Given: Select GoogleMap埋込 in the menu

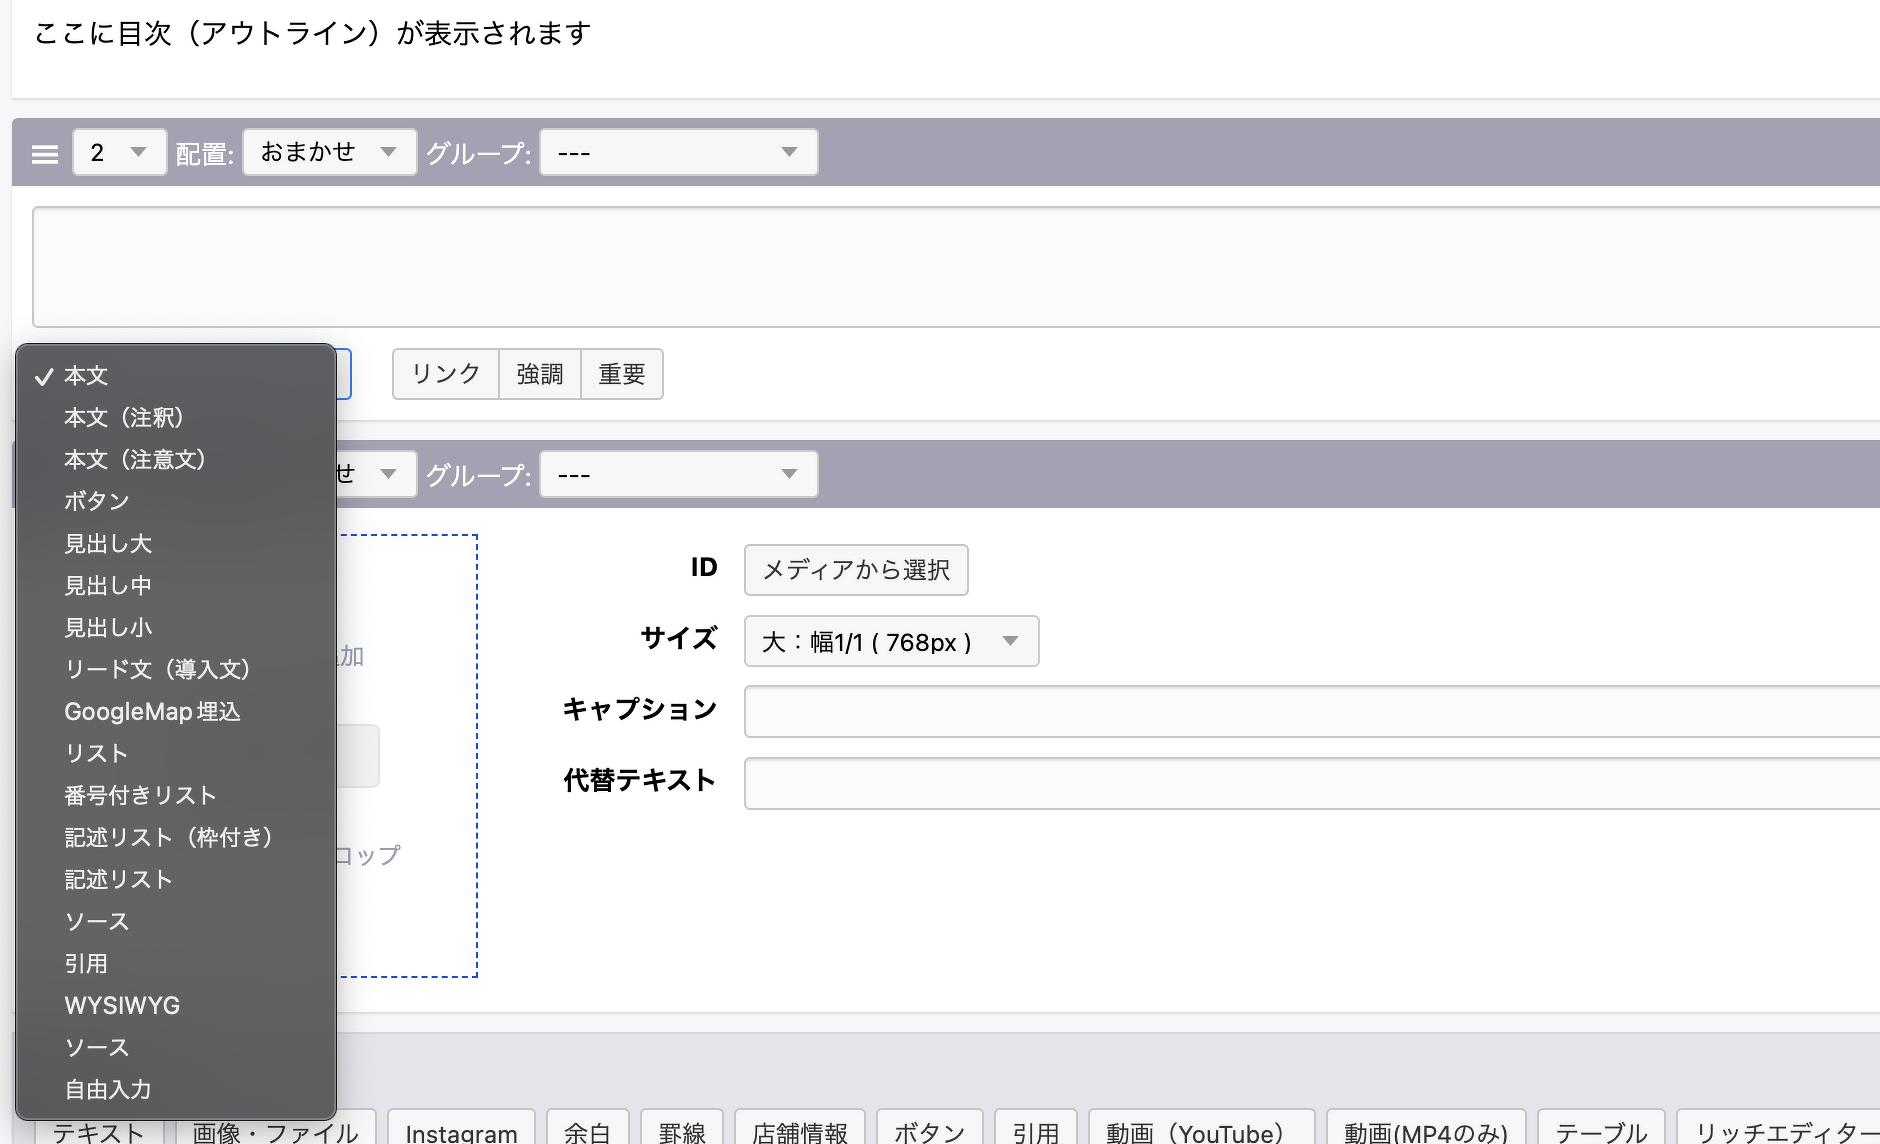Looking at the screenshot, I should (x=152, y=712).
